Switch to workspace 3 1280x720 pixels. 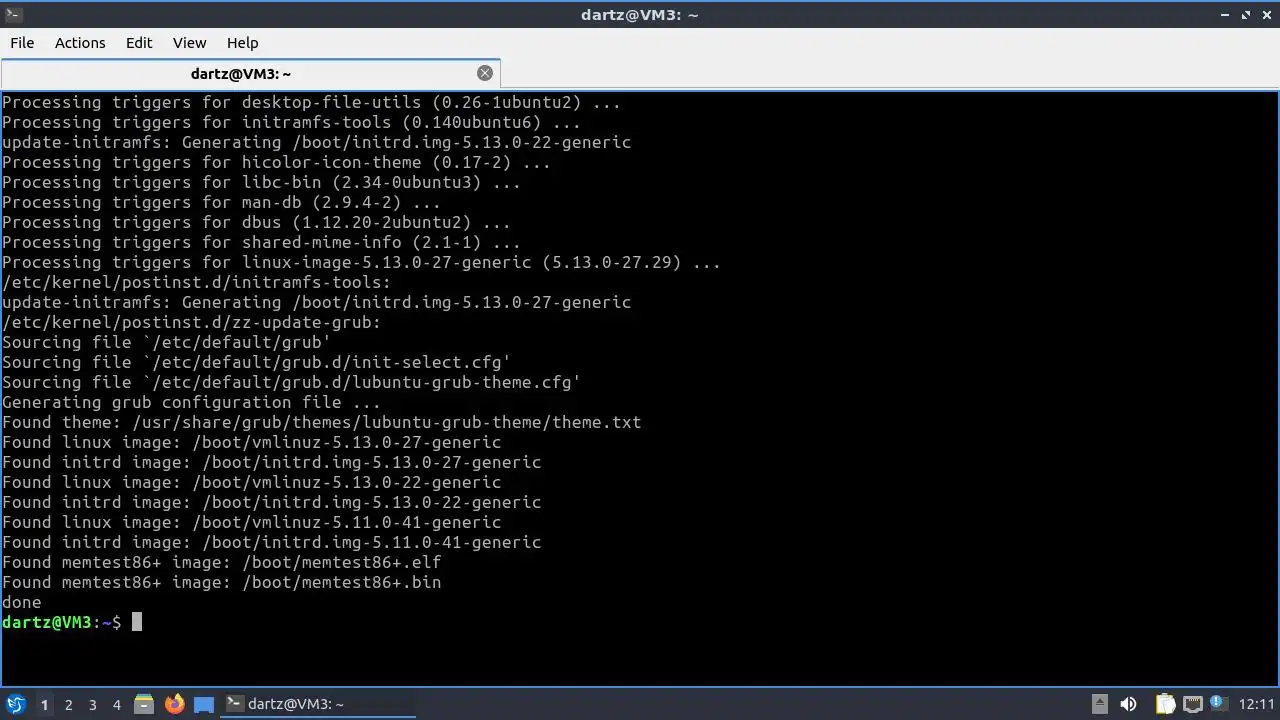[92, 705]
